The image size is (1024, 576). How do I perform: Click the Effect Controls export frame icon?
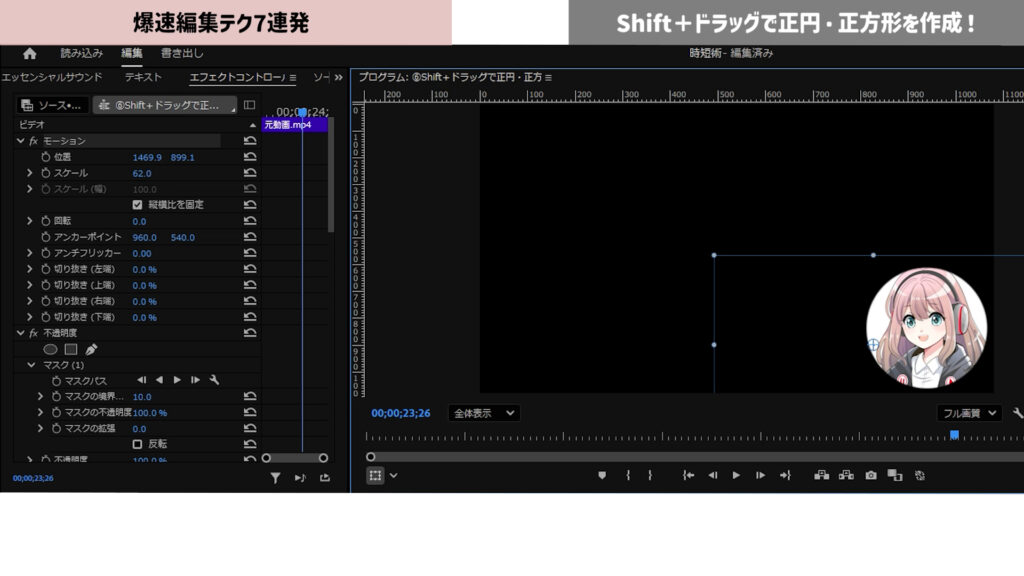pos(325,478)
